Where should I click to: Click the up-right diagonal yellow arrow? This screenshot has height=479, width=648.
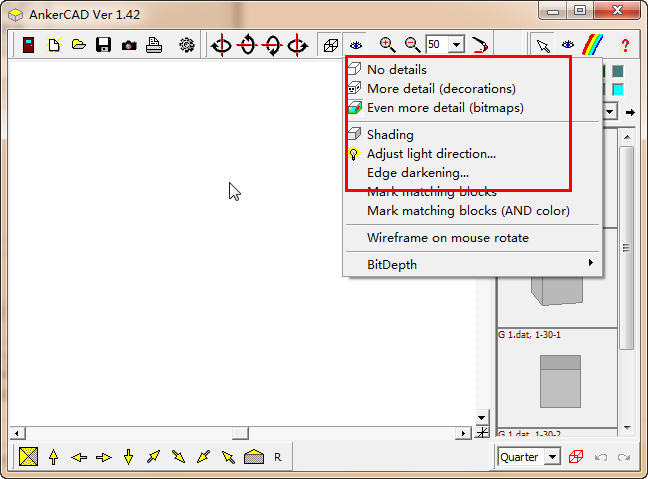click(153, 457)
